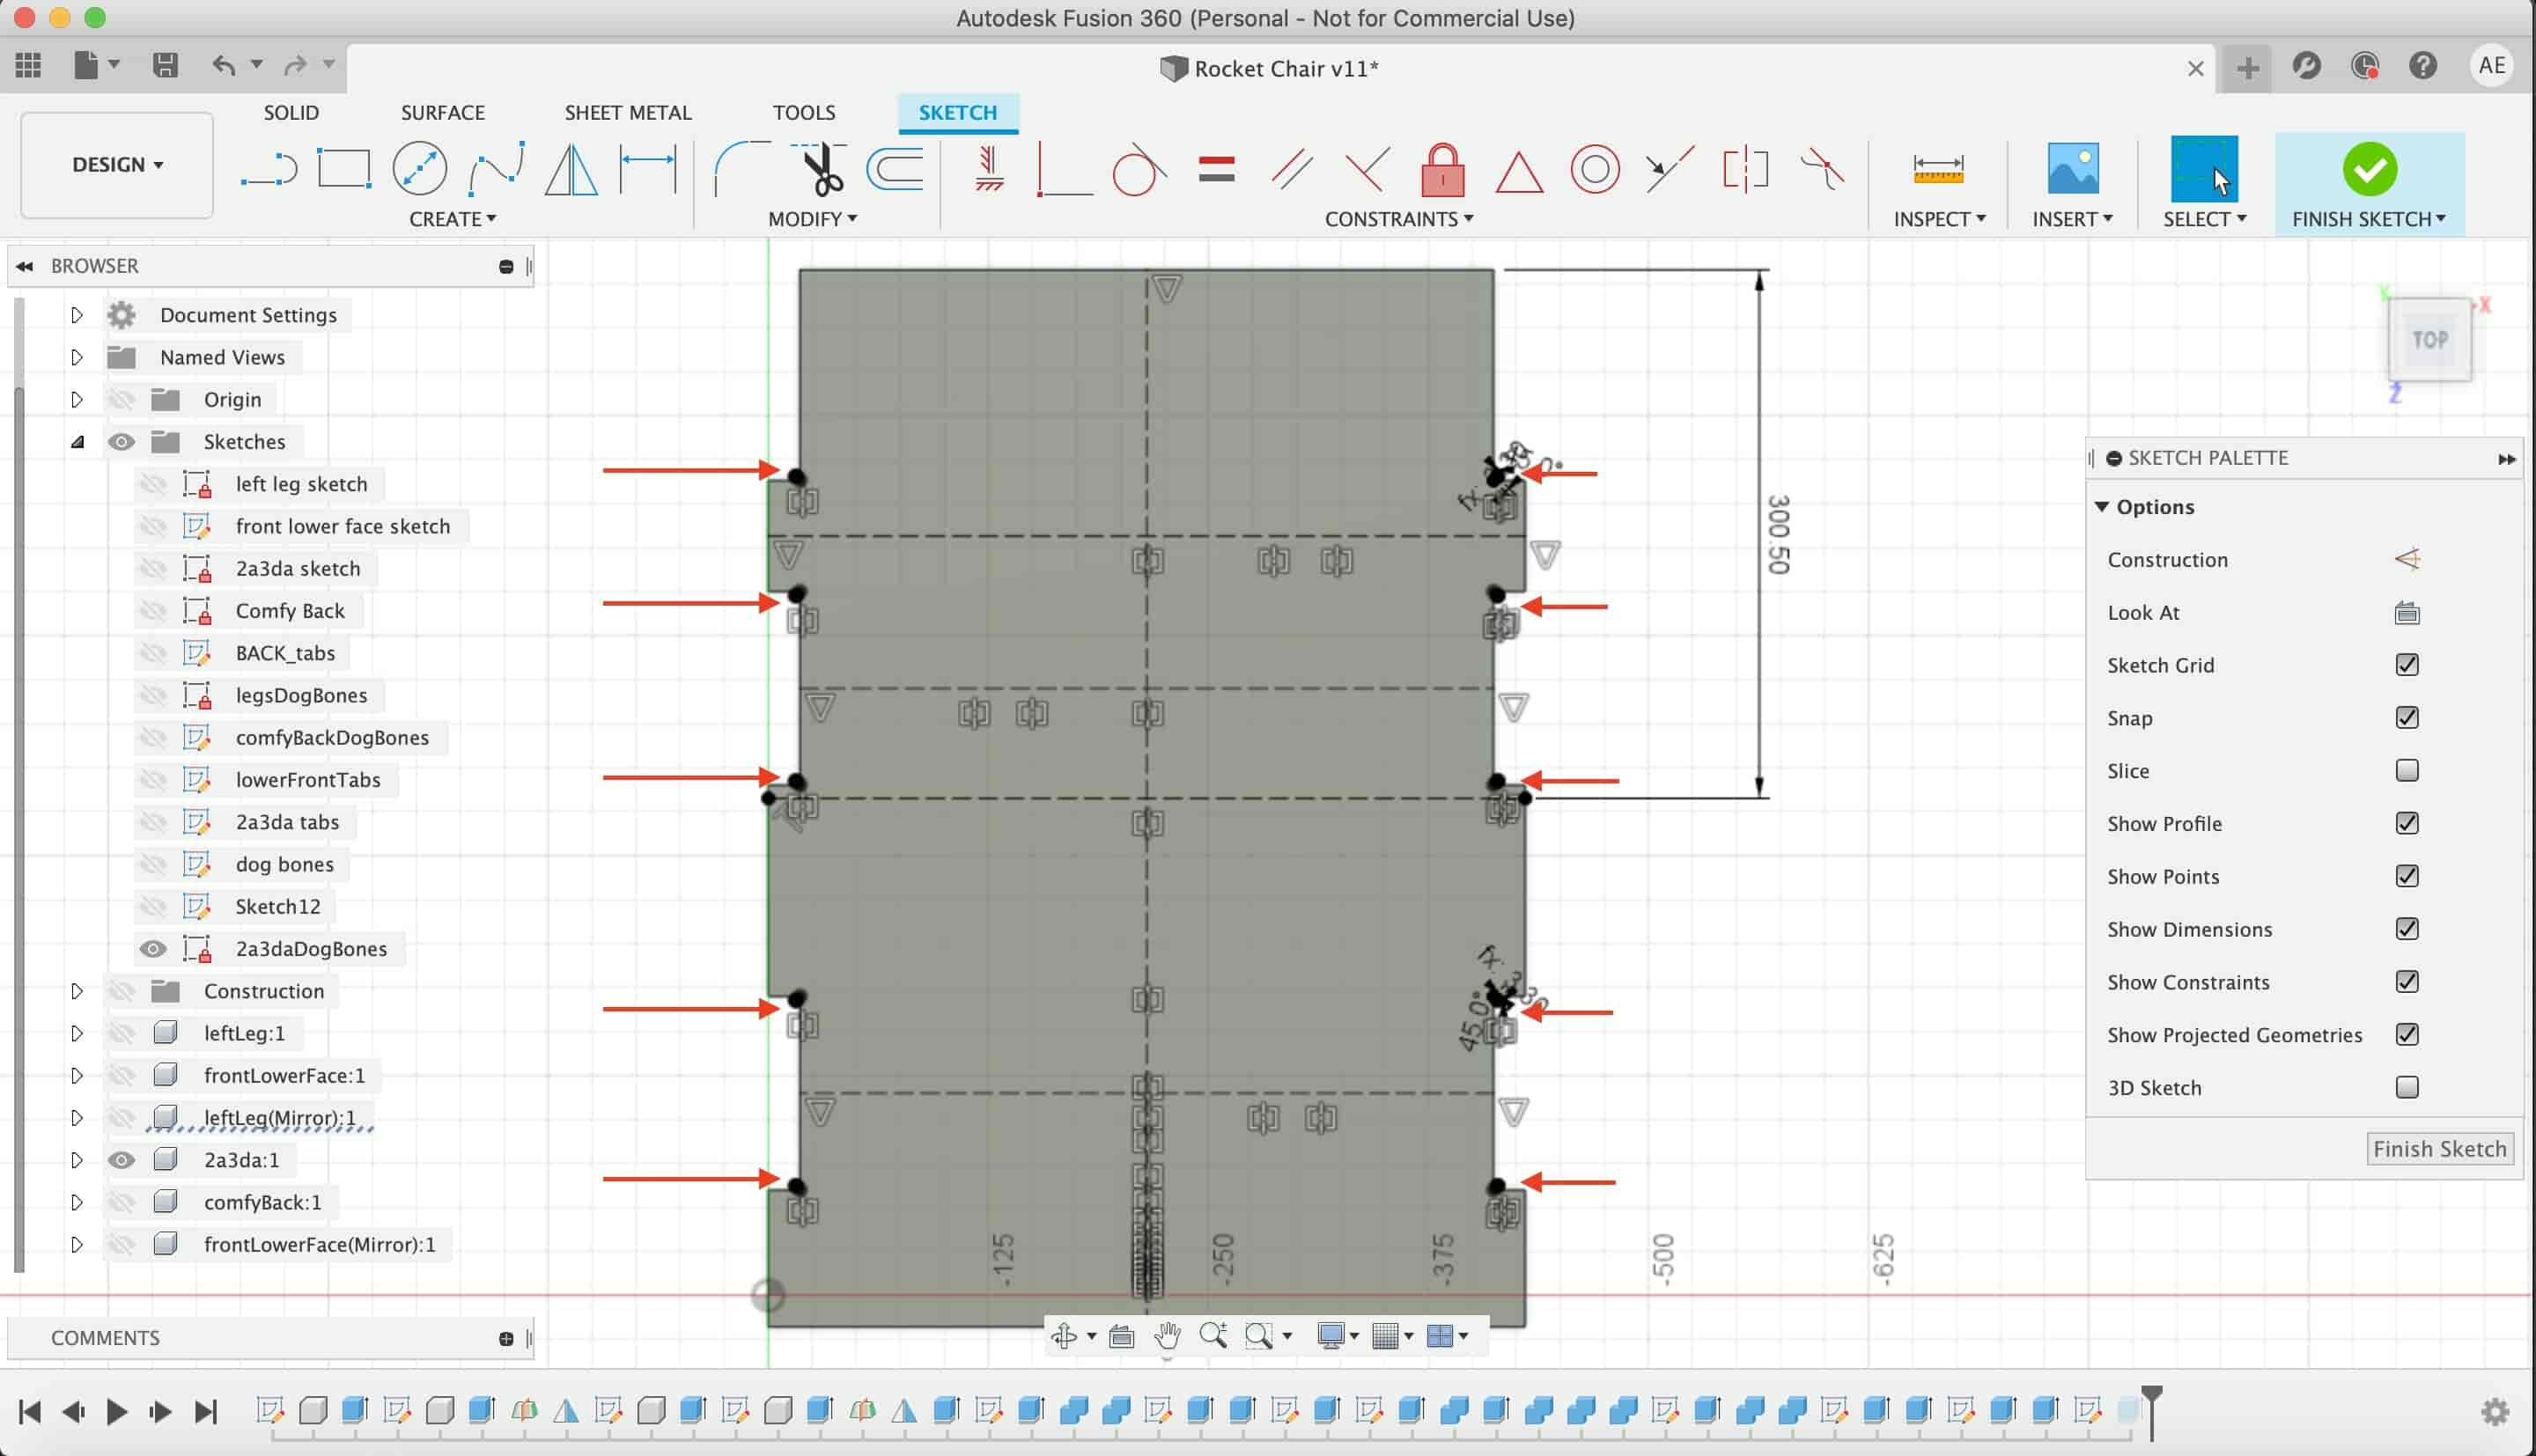
Task: Click the FINISH SKETCH toolbar button
Action: 2368,184
